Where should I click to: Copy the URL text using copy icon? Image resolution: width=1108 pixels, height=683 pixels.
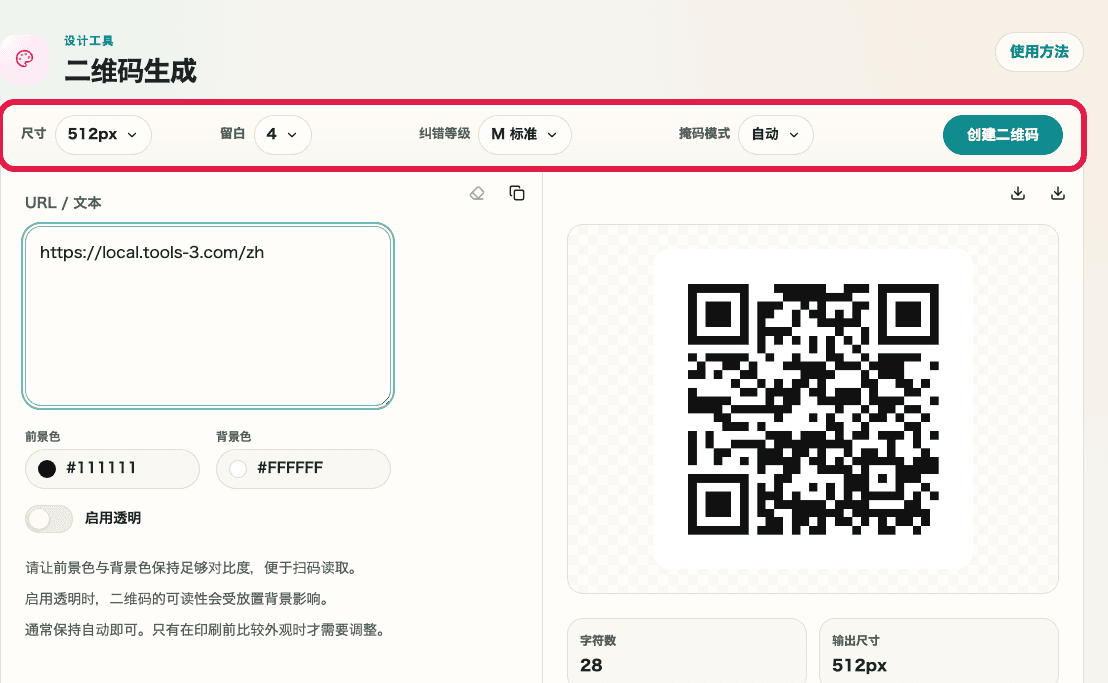point(517,193)
